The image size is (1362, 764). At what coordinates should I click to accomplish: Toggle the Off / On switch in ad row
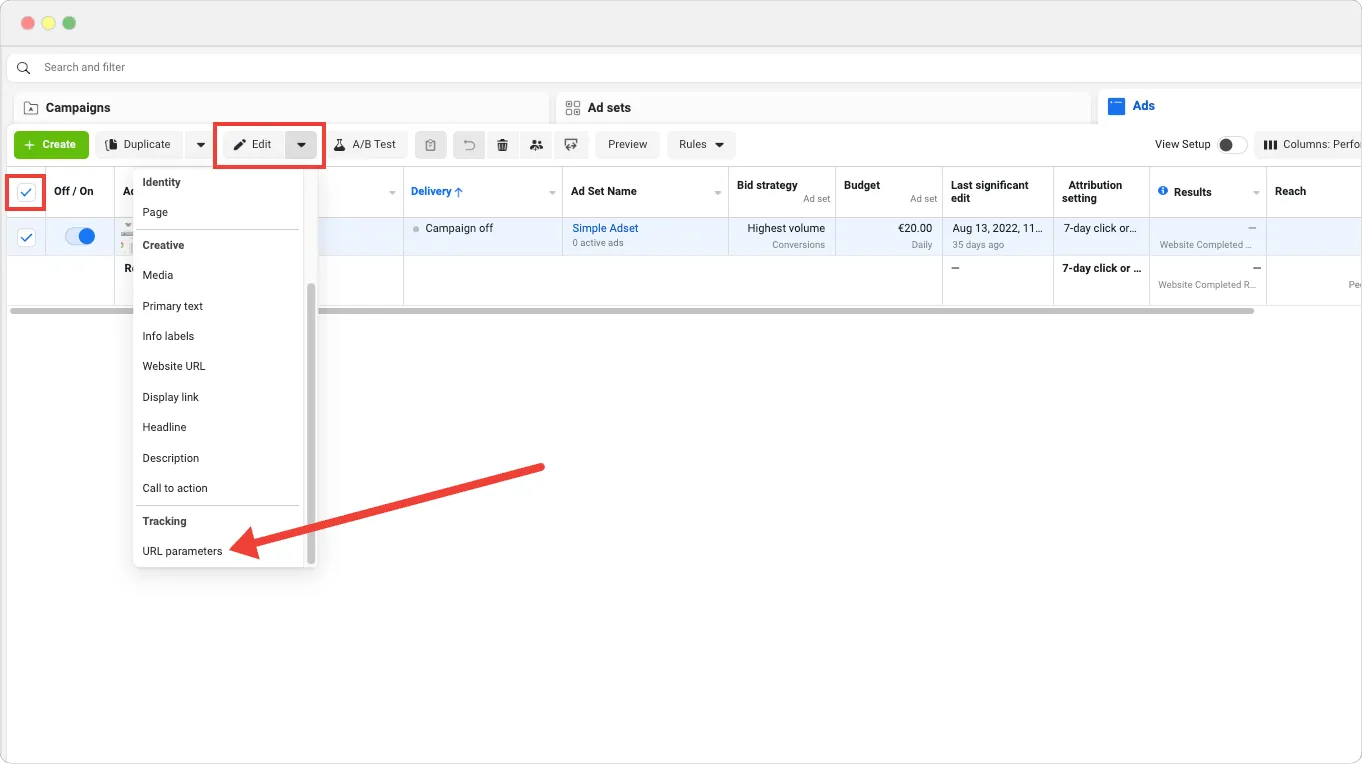[x=80, y=237]
